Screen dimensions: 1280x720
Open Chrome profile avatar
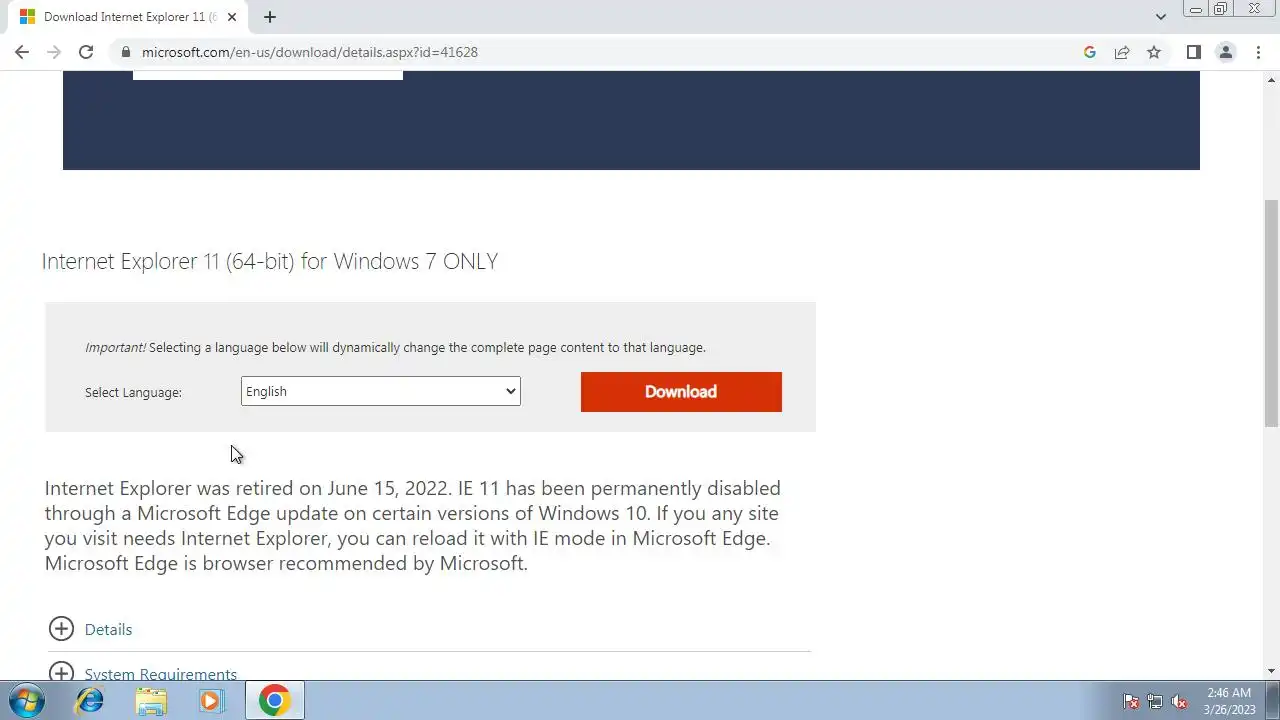point(1225,52)
